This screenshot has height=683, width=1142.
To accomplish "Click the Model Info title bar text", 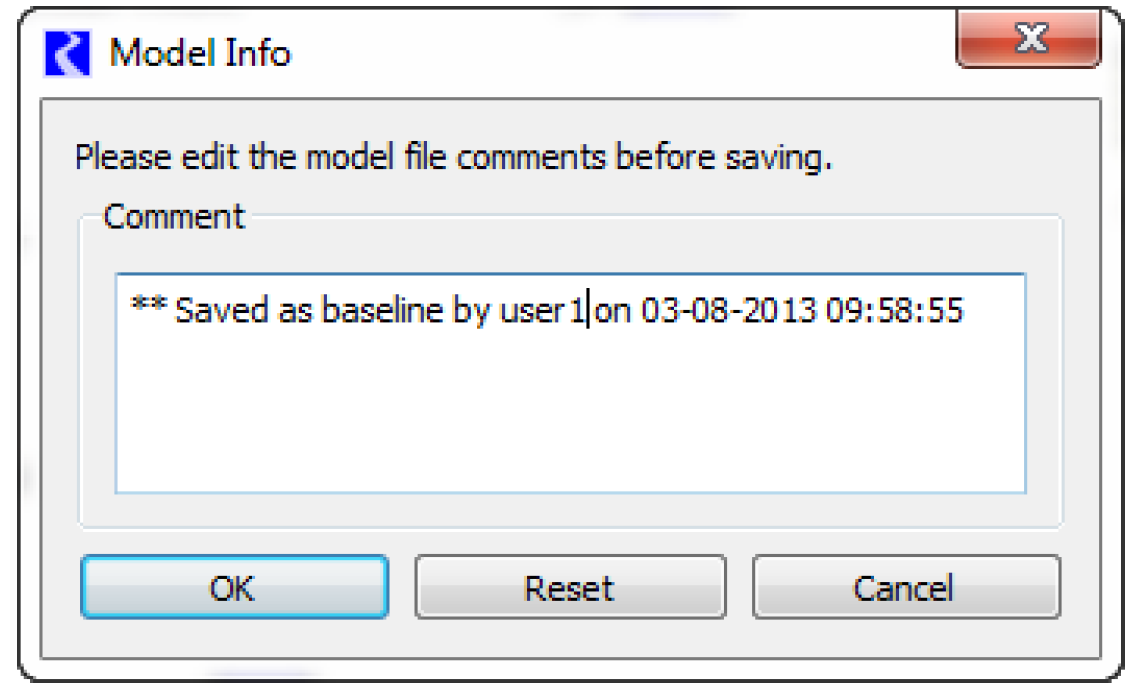I will pos(200,53).
